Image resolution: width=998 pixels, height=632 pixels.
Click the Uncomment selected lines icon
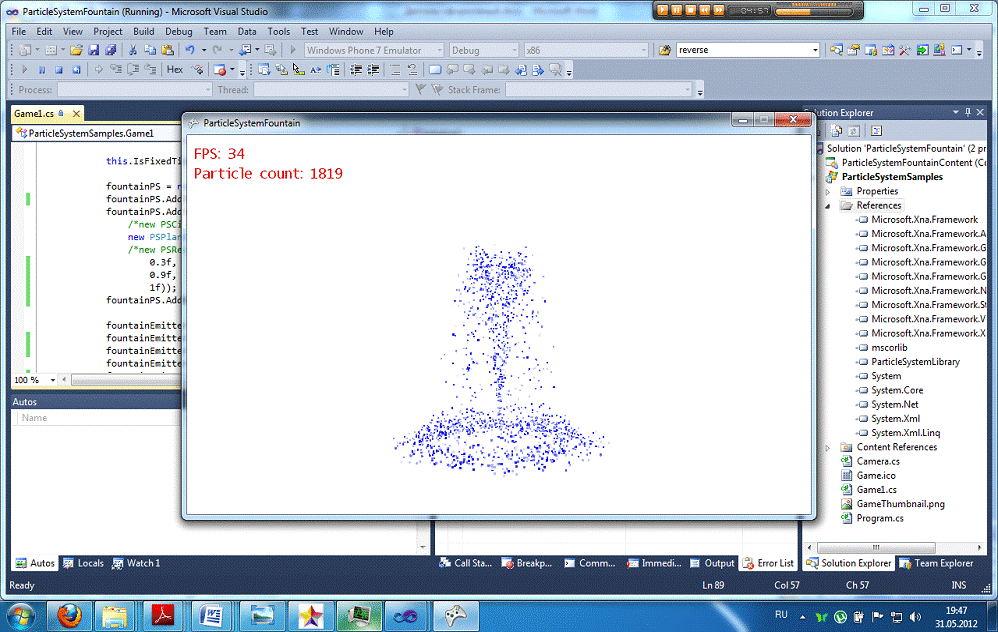(x=412, y=70)
